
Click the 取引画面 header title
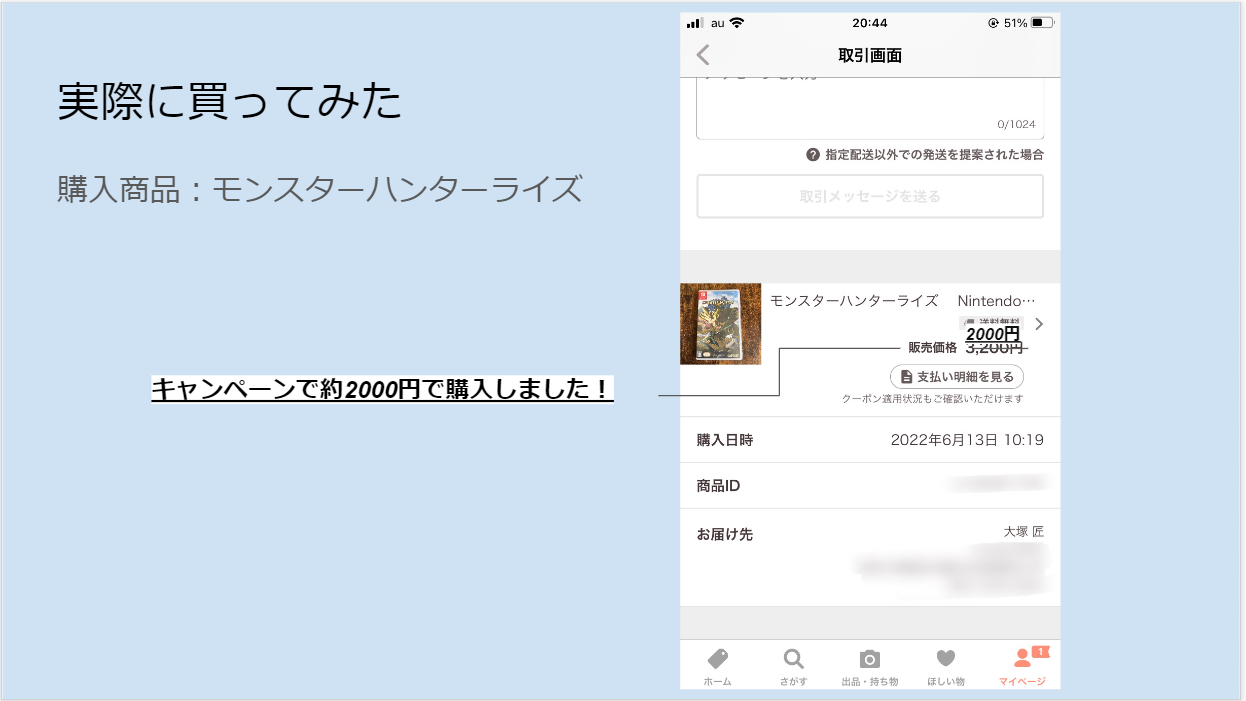[x=870, y=55]
